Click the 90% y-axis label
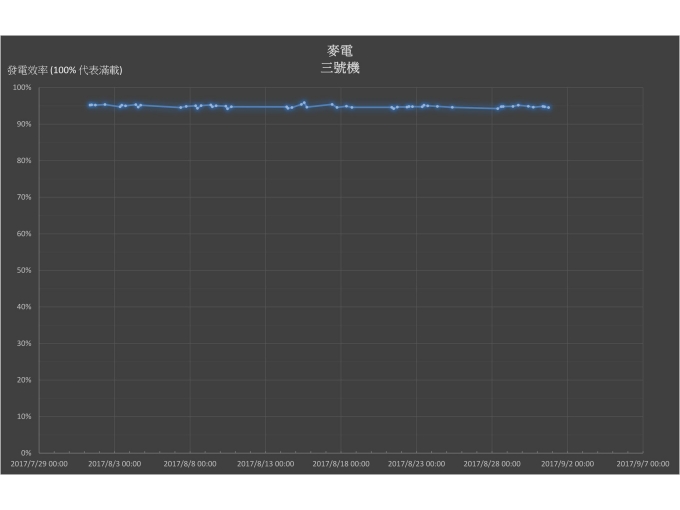680x510 pixels. pos(24,124)
